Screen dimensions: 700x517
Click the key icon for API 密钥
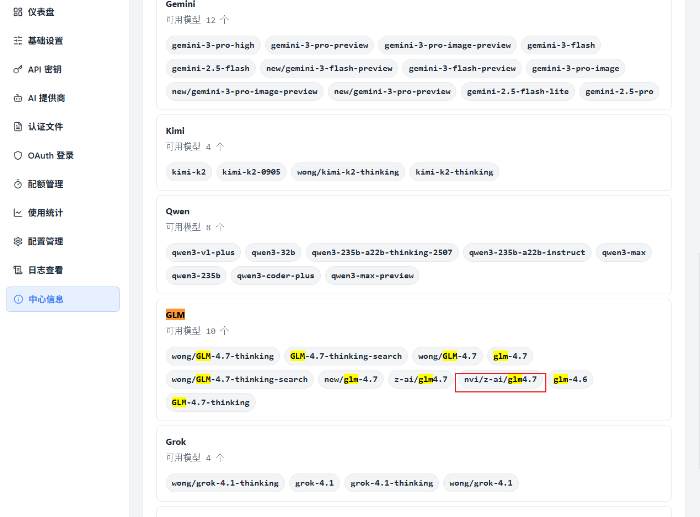pos(18,70)
